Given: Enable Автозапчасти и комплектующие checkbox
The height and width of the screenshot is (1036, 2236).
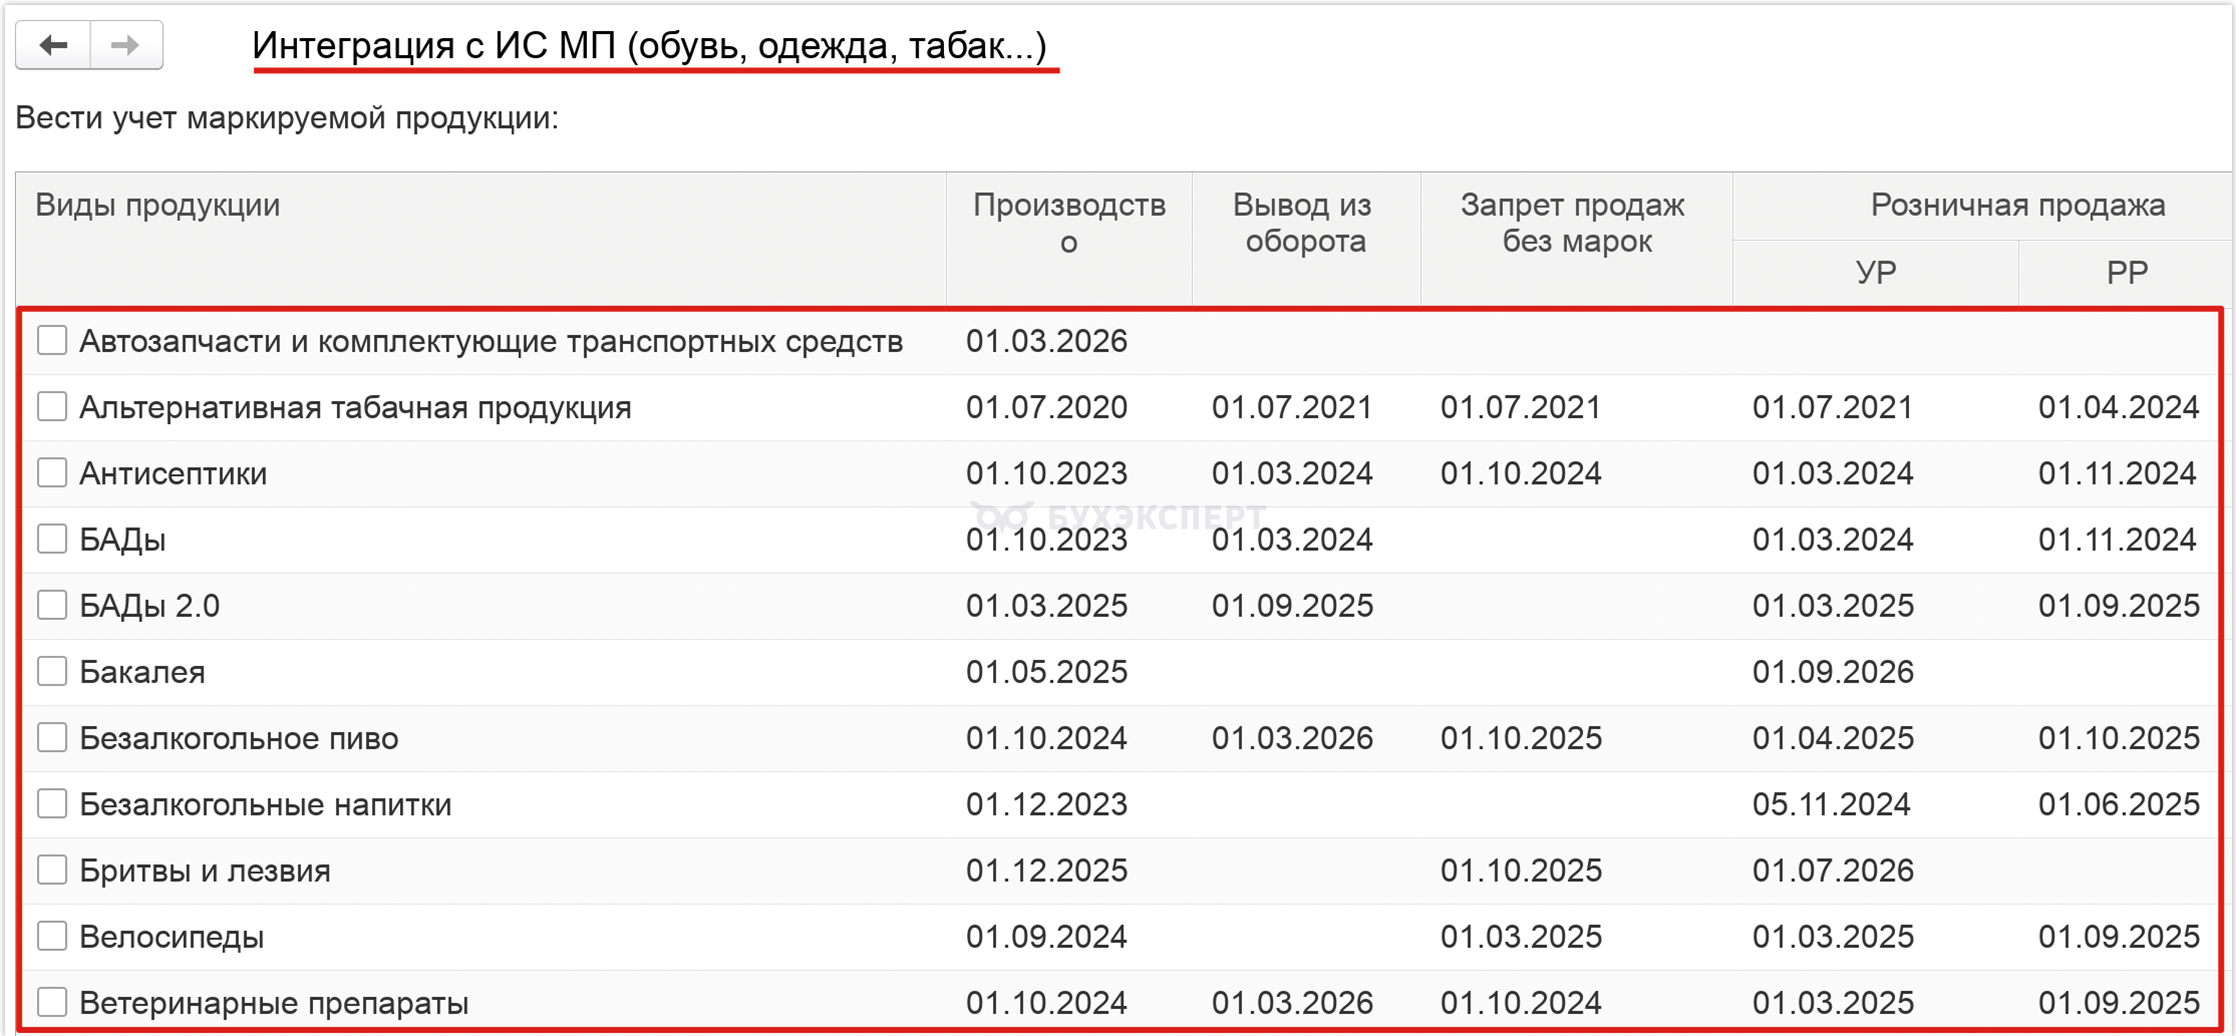Looking at the screenshot, I should click(52, 340).
